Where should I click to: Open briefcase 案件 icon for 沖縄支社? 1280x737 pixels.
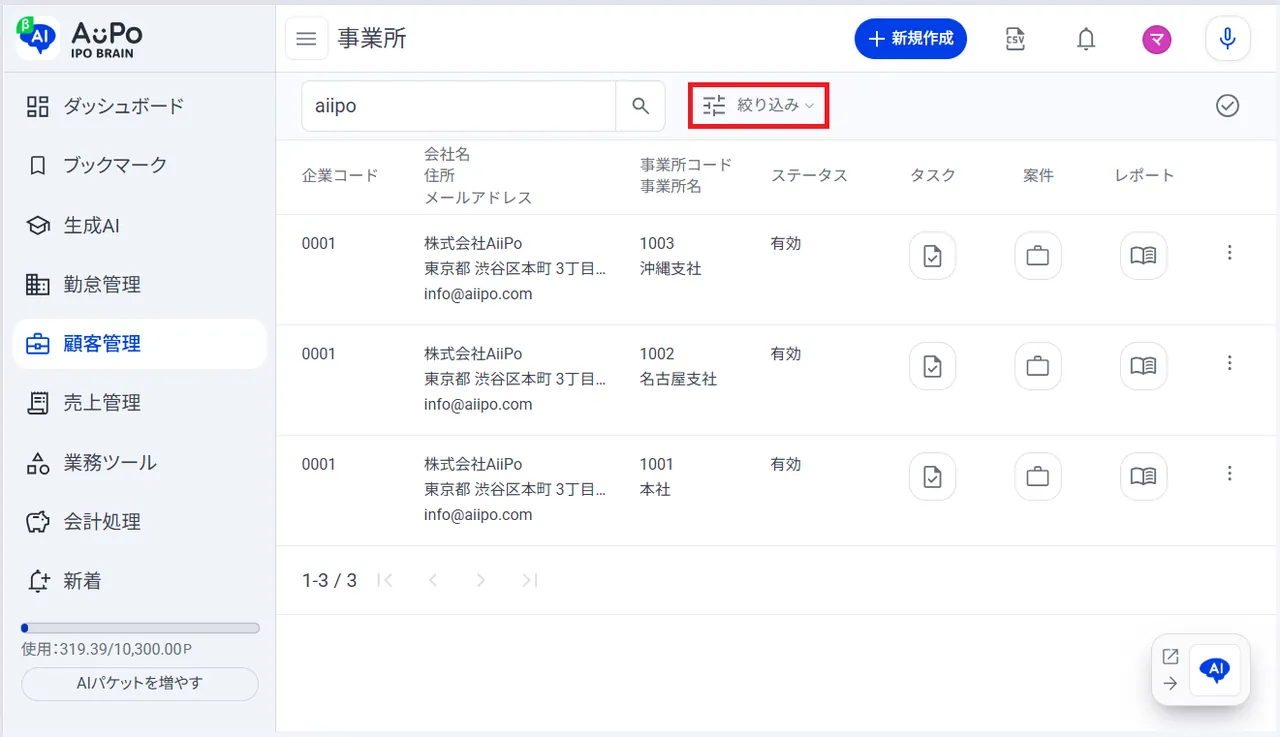pyautogui.click(x=1038, y=256)
